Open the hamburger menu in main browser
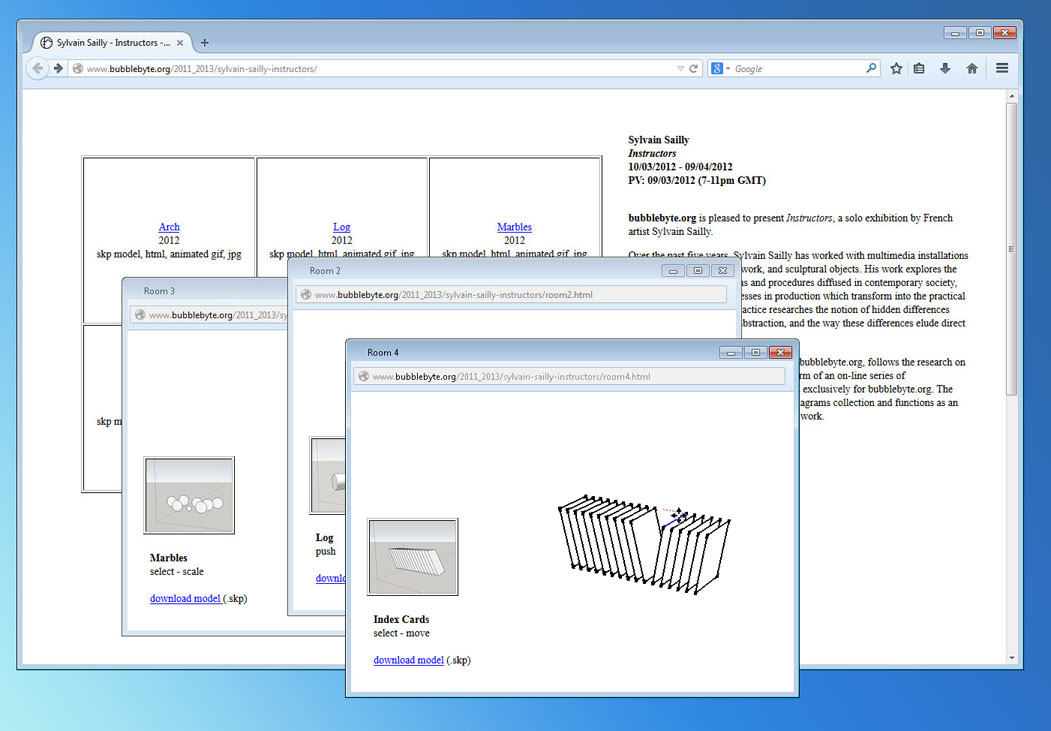 pos(1002,68)
